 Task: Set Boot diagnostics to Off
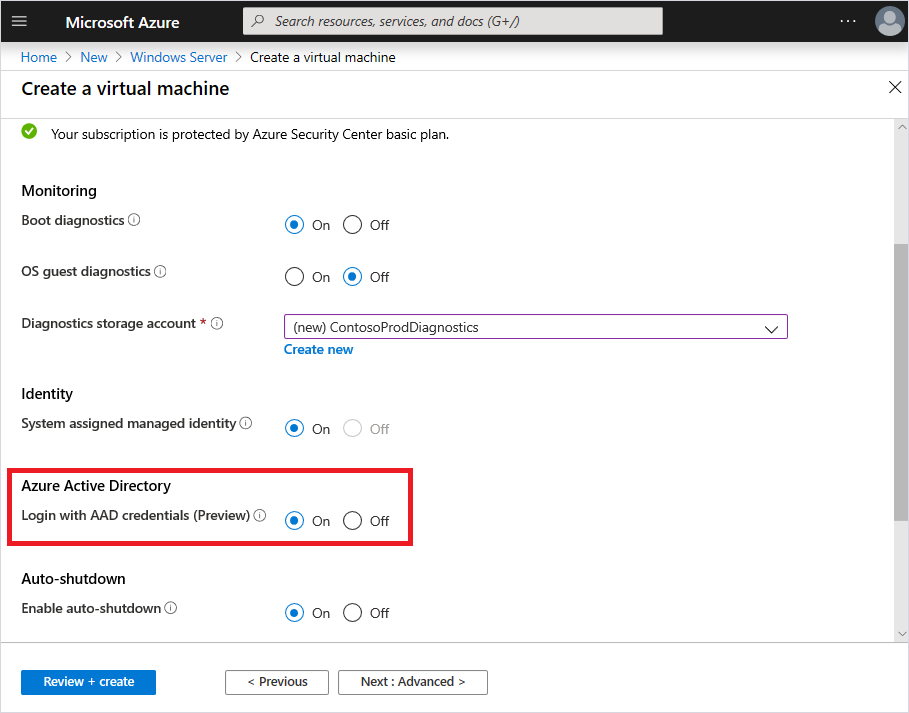tap(352, 225)
